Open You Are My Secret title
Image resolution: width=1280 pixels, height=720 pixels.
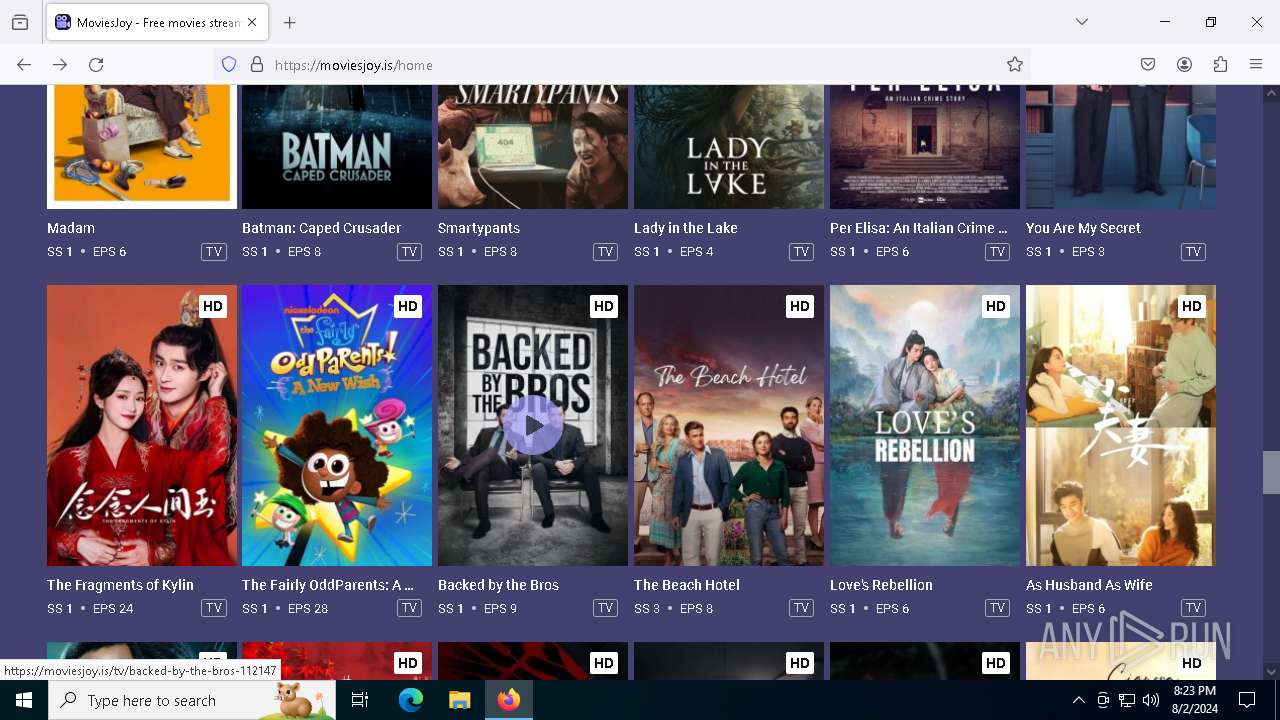1083,228
